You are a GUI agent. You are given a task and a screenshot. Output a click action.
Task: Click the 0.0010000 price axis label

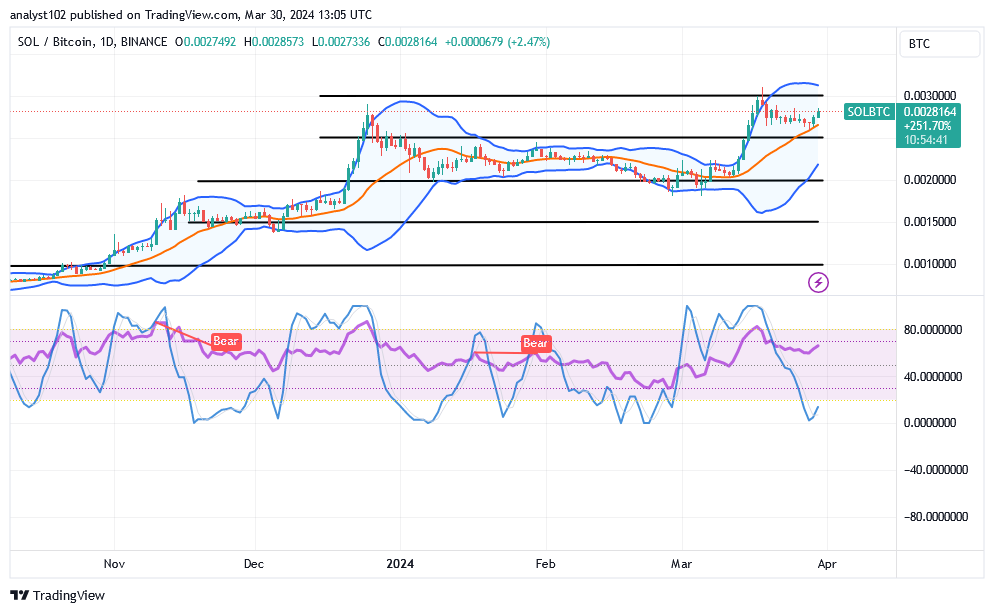click(x=930, y=264)
